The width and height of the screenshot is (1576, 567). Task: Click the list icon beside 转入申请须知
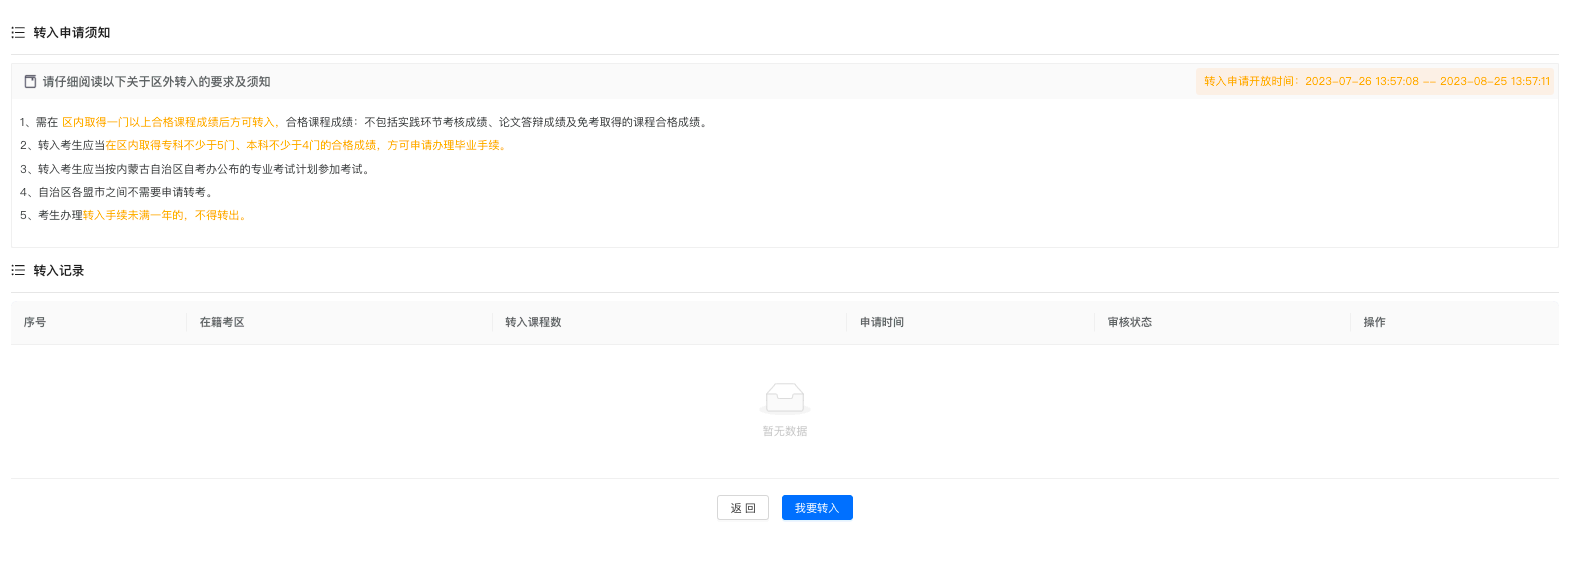[18, 33]
